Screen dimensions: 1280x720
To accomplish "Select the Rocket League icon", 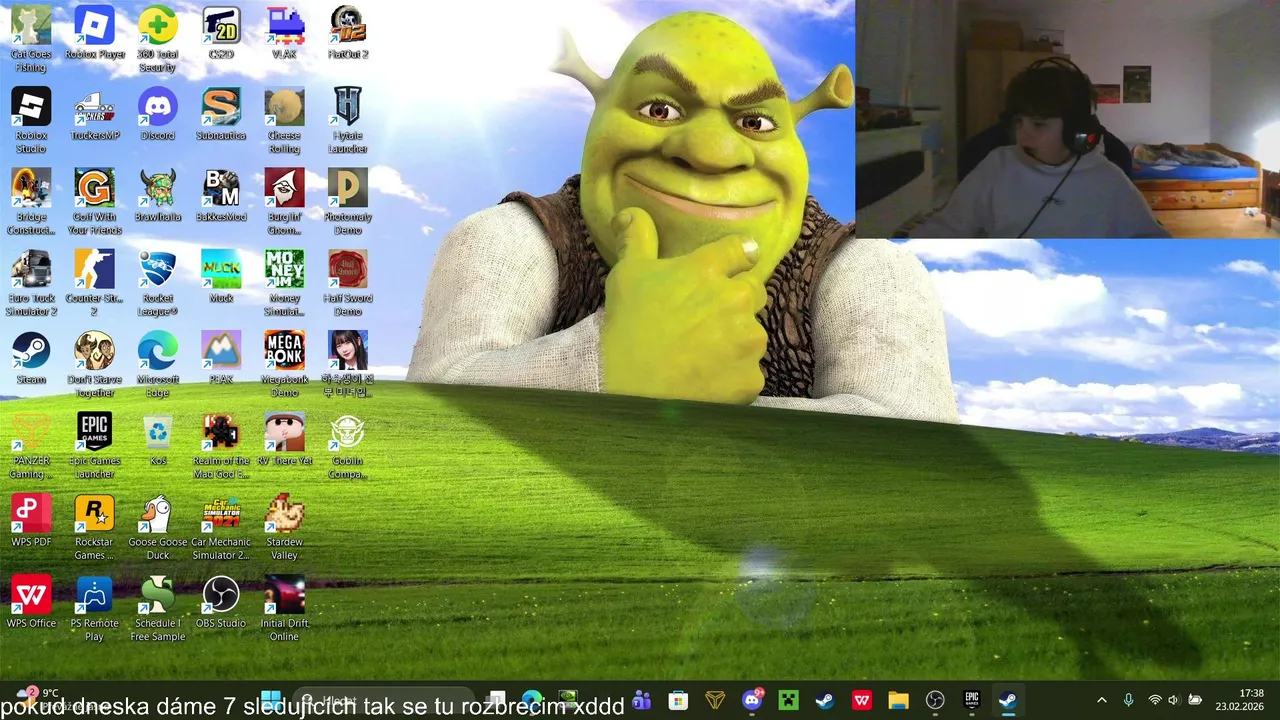I will pos(157,283).
